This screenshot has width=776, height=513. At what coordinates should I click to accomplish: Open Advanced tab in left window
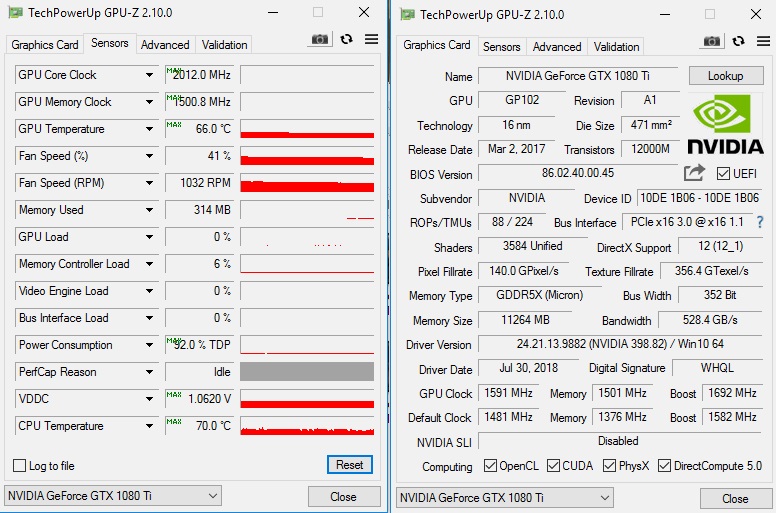(165, 45)
